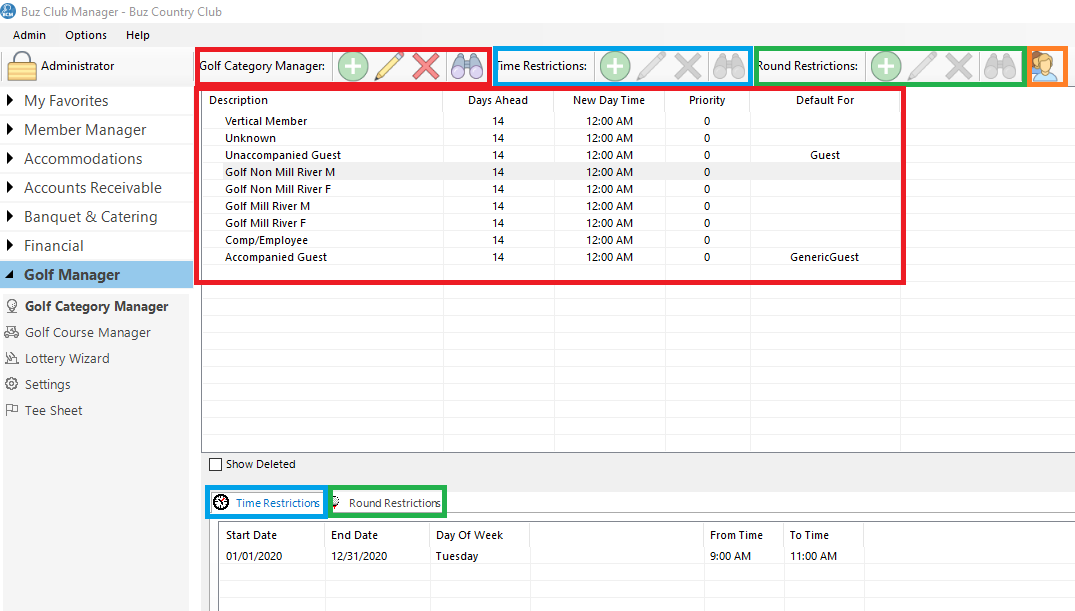
Task: Switch to the Round Restrictions tab
Action: coord(394,503)
